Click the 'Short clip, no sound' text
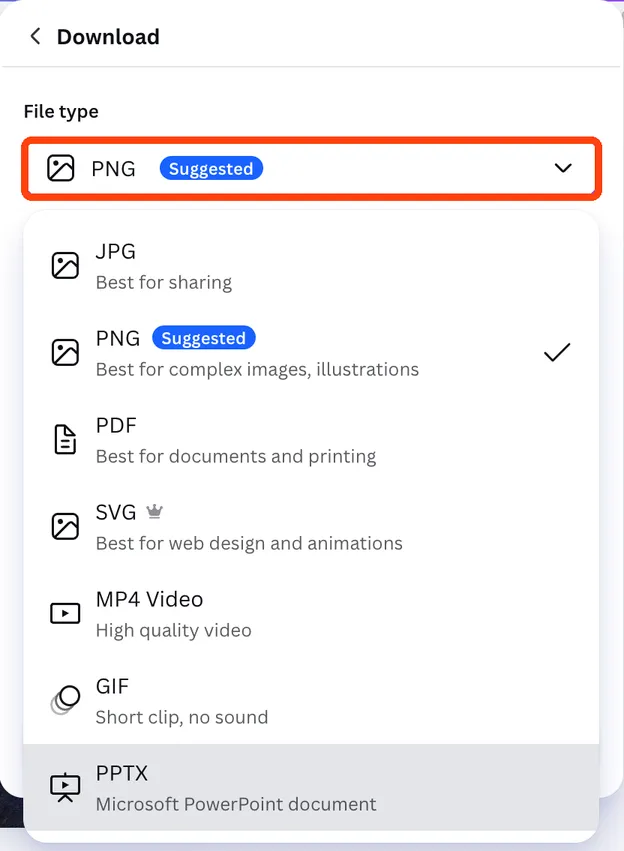This screenshot has width=624, height=851. 182,717
